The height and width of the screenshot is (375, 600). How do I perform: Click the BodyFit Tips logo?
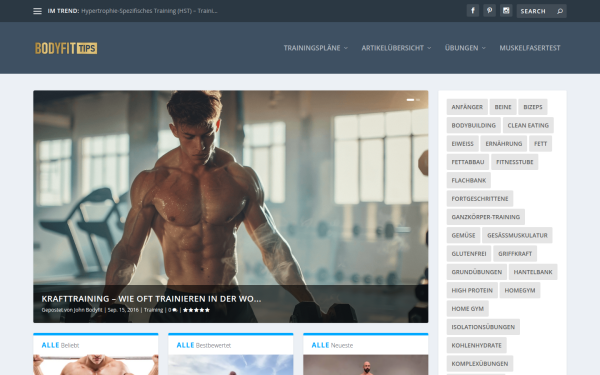[x=66, y=48]
